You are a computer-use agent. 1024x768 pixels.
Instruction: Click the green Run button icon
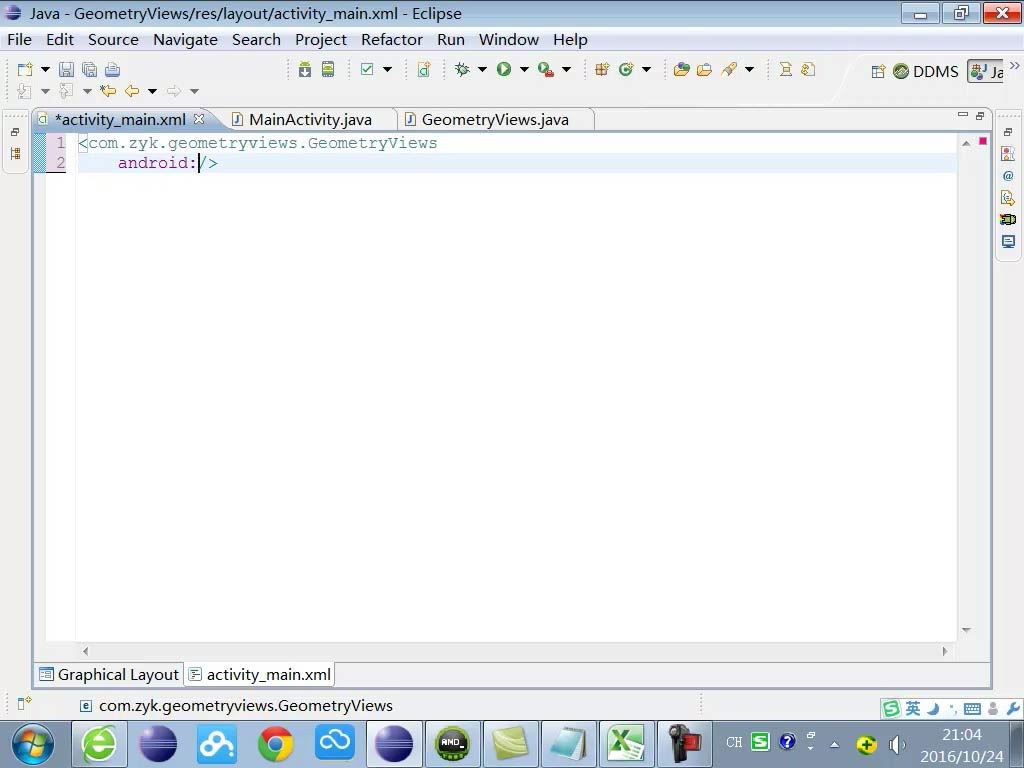tap(504, 69)
